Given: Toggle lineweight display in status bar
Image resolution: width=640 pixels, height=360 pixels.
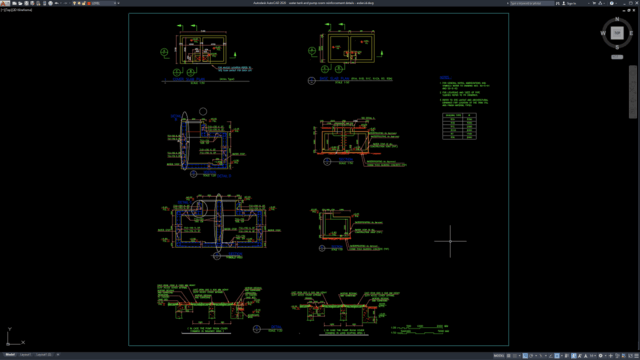Looking at the screenshot, I should coord(567,356).
